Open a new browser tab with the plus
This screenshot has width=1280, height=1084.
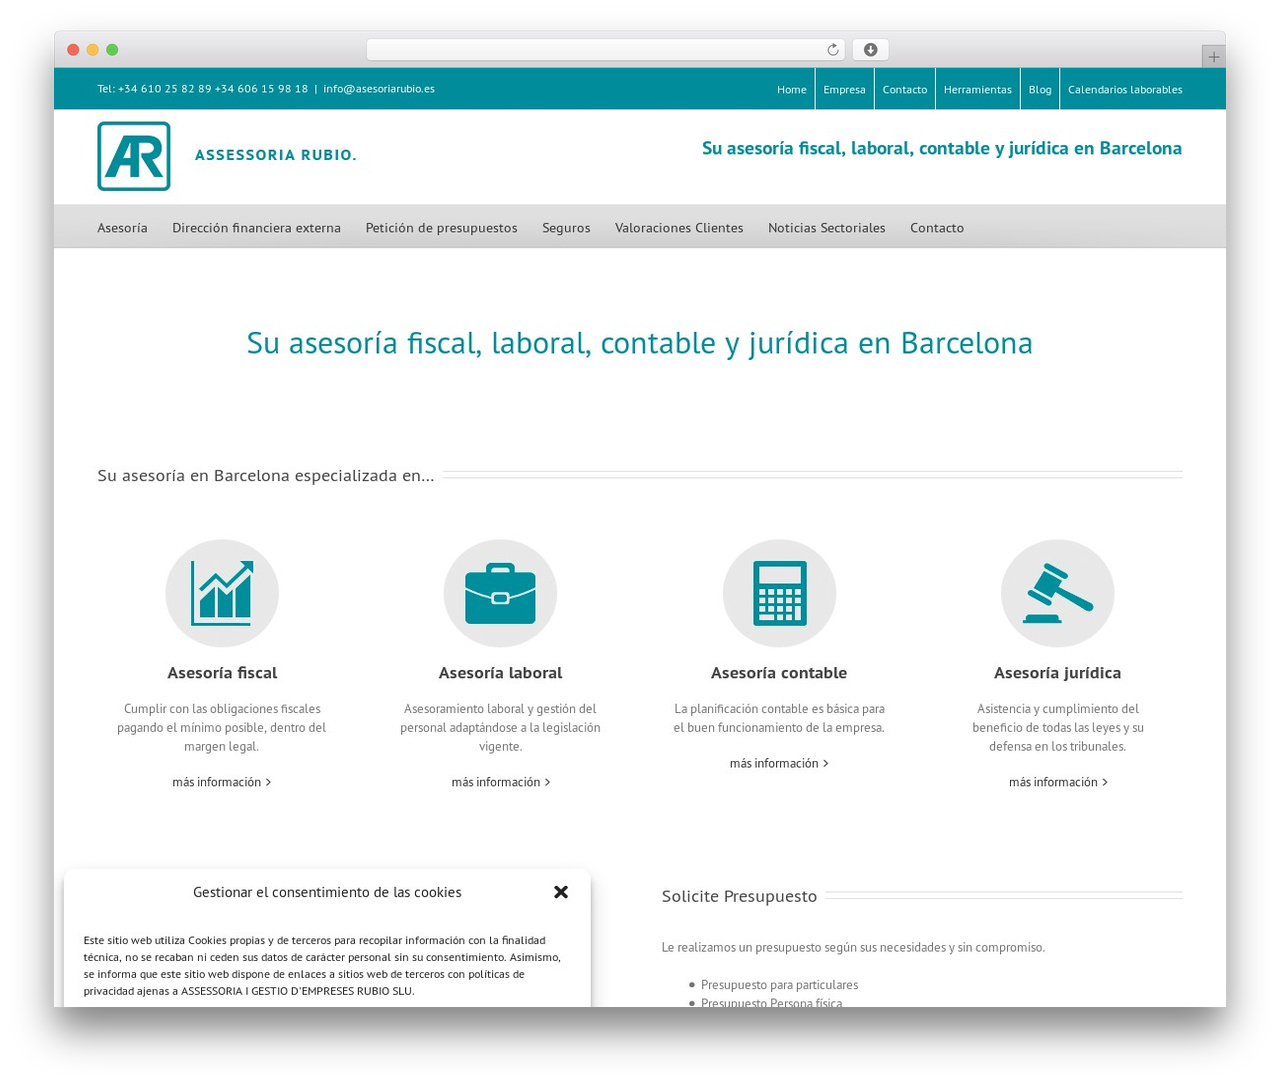(x=1213, y=57)
